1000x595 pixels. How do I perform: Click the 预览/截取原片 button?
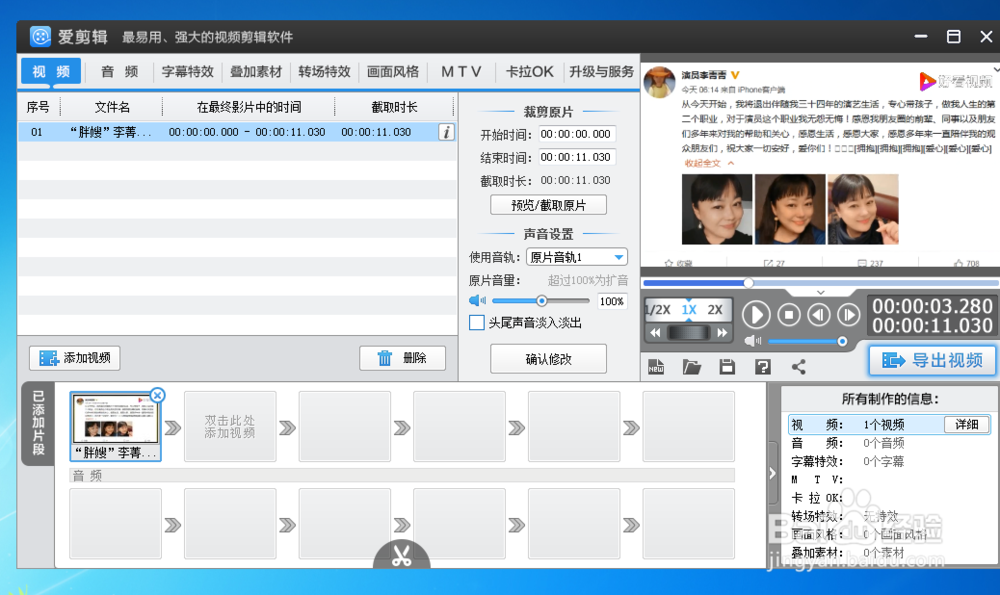click(x=548, y=204)
